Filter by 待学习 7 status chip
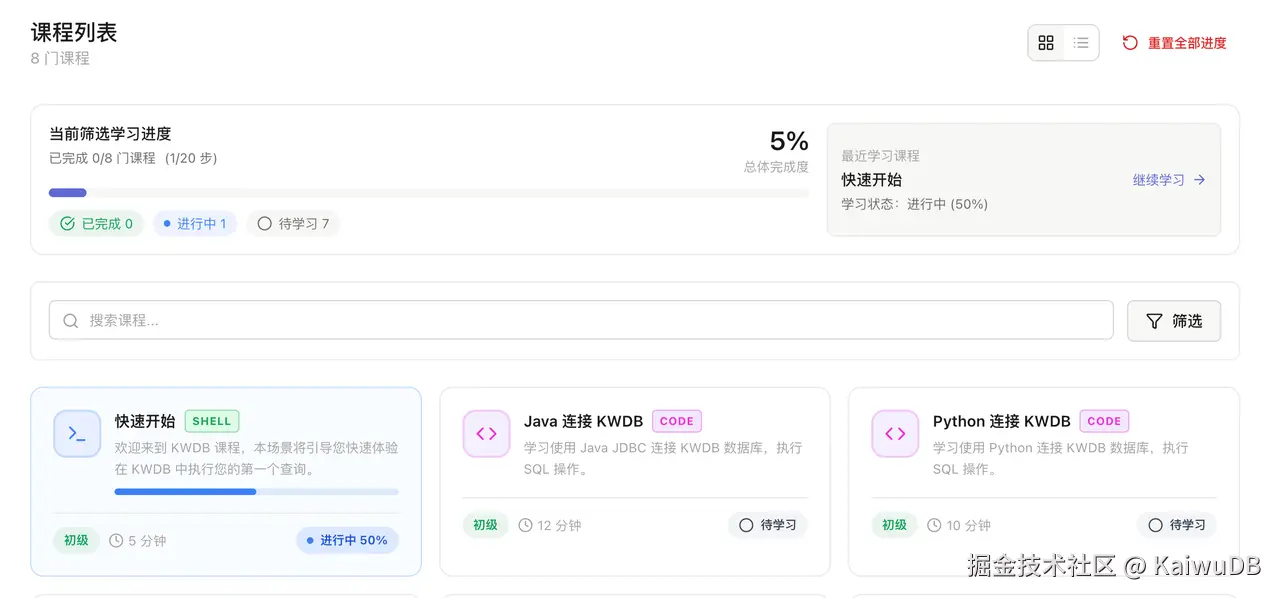The height and width of the screenshot is (598, 1280). coord(293,224)
